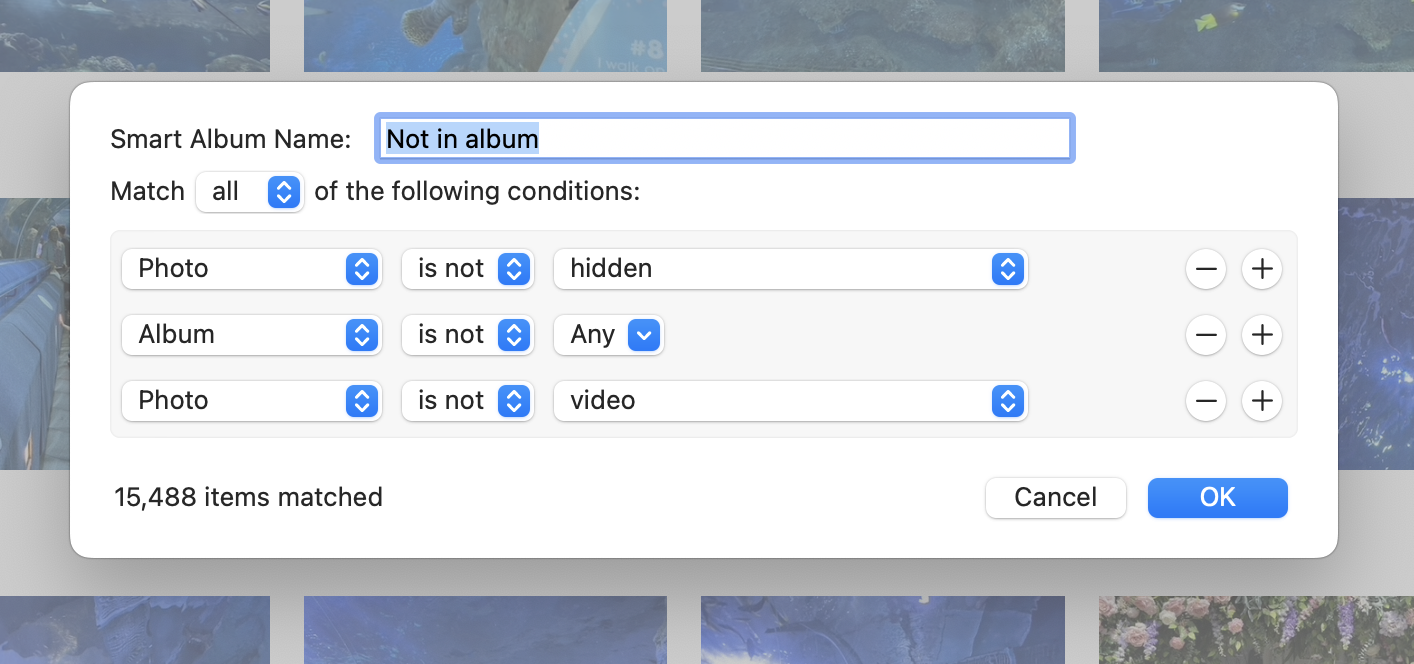This screenshot has height=664, width=1414.
Task: Change 'is not' operator for video row
Action: (466, 401)
